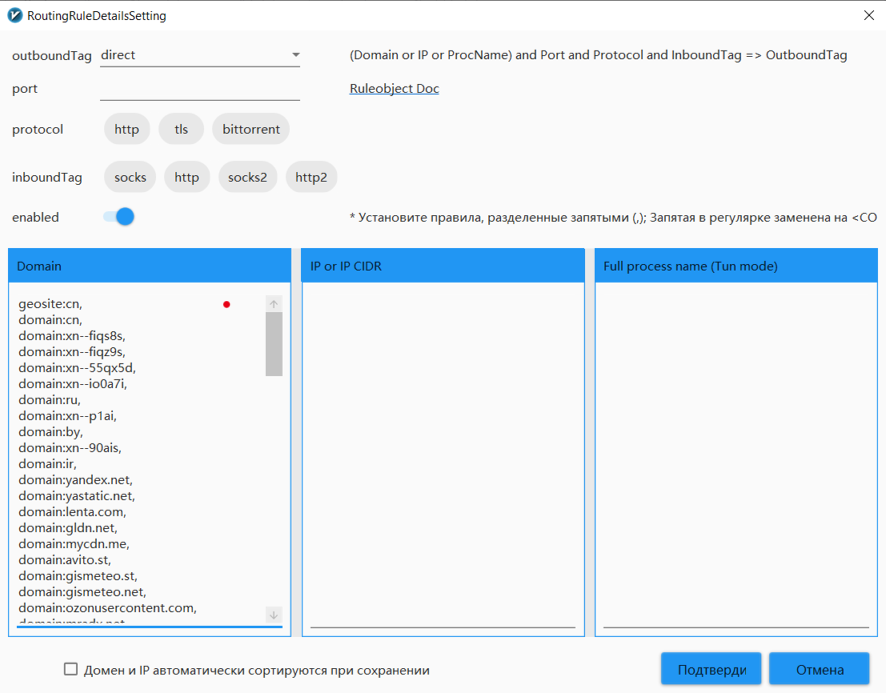Click the v2rayN app icon in title bar
This screenshot has width=886, height=693.
tap(15, 16)
